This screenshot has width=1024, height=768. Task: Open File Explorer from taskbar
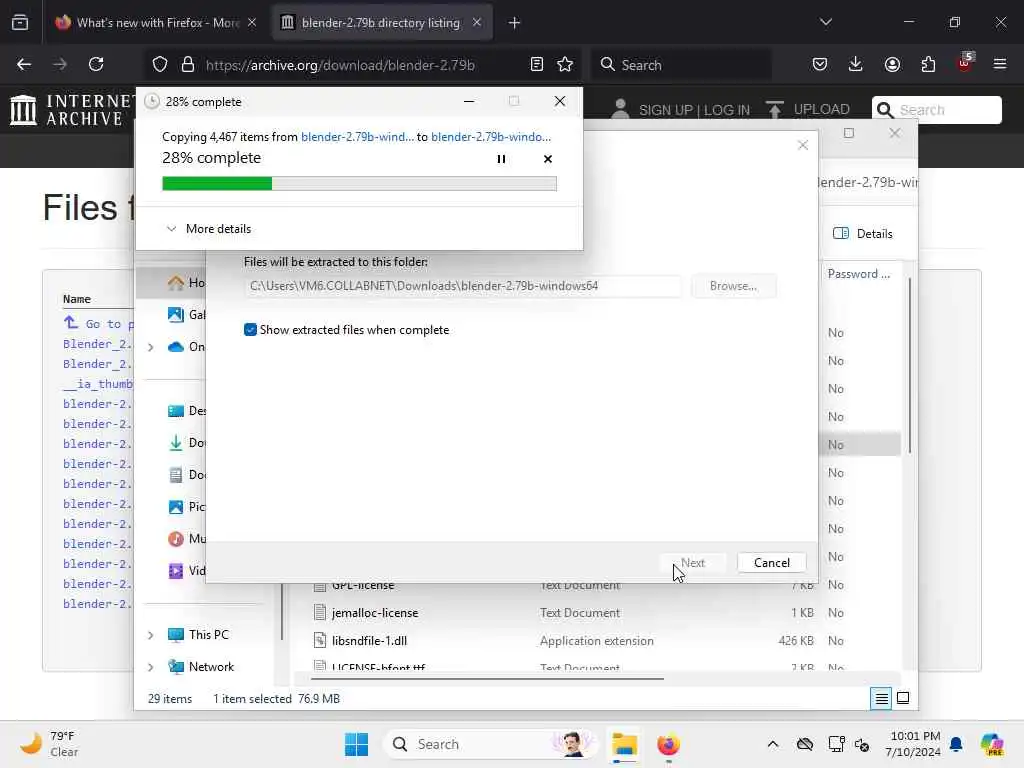coord(624,744)
